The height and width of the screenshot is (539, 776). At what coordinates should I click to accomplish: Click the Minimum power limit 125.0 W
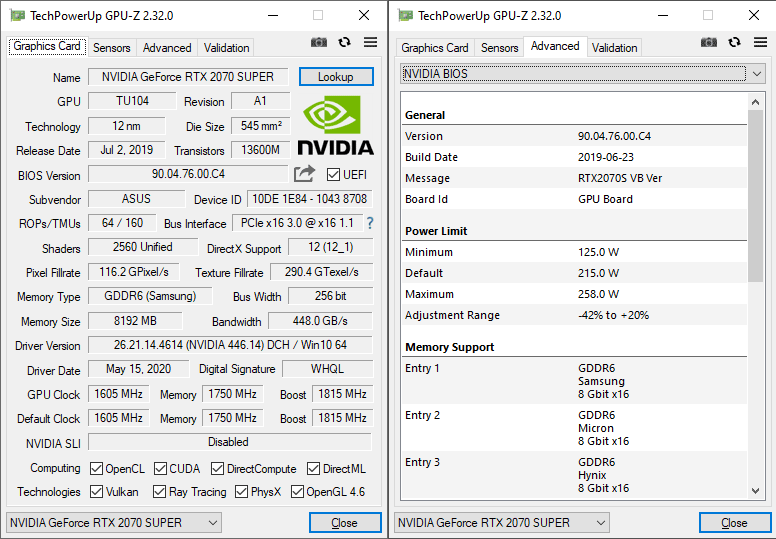[598, 252]
